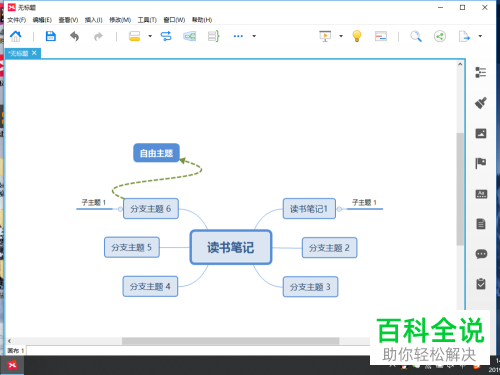Open the theme styles panel in sidebar
500x375 pixels.
coord(481,194)
